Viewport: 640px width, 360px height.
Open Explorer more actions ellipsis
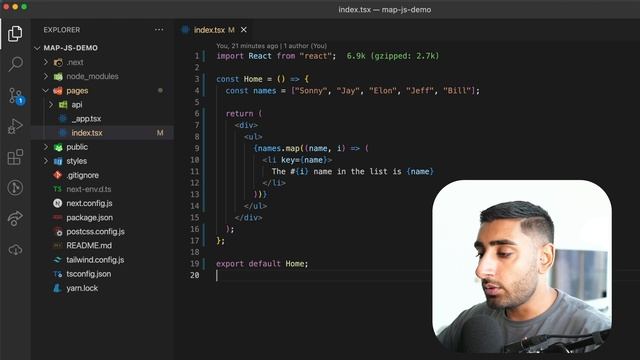(159, 29)
